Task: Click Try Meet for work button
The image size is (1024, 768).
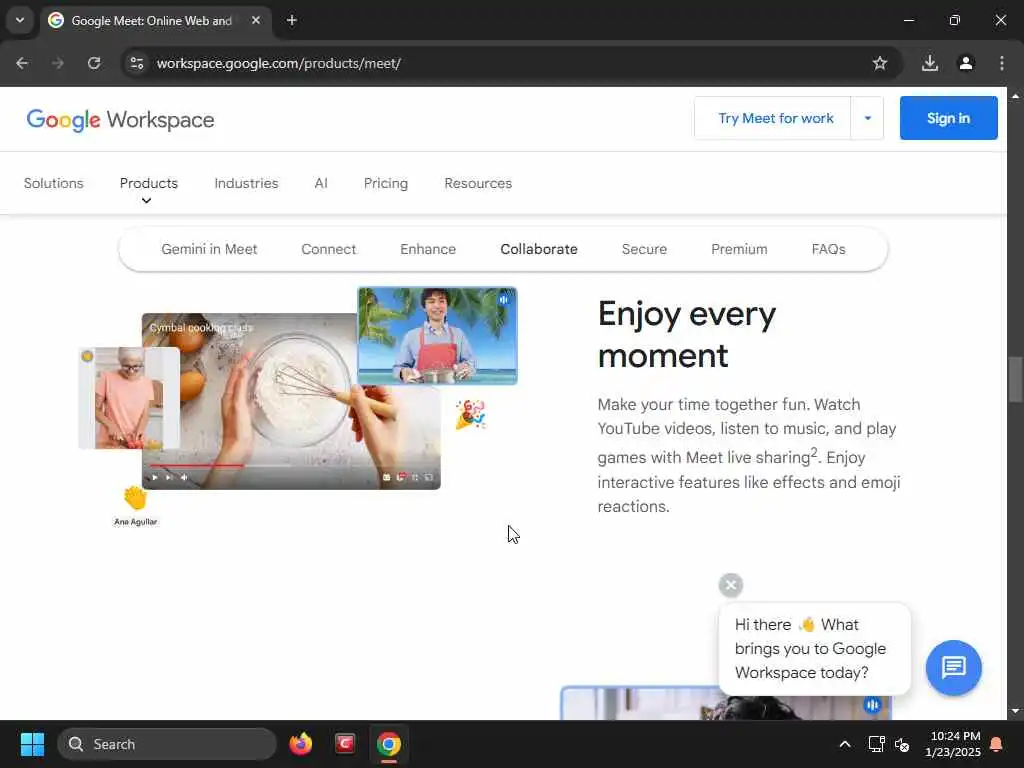Action: coord(775,118)
